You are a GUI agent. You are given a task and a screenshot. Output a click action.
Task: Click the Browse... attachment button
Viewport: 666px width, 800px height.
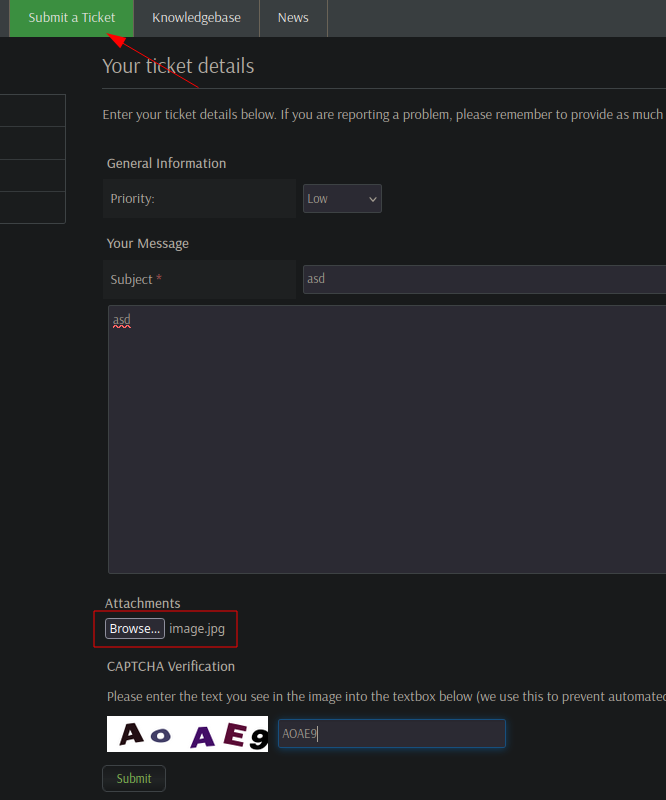[x=135, y=629]
